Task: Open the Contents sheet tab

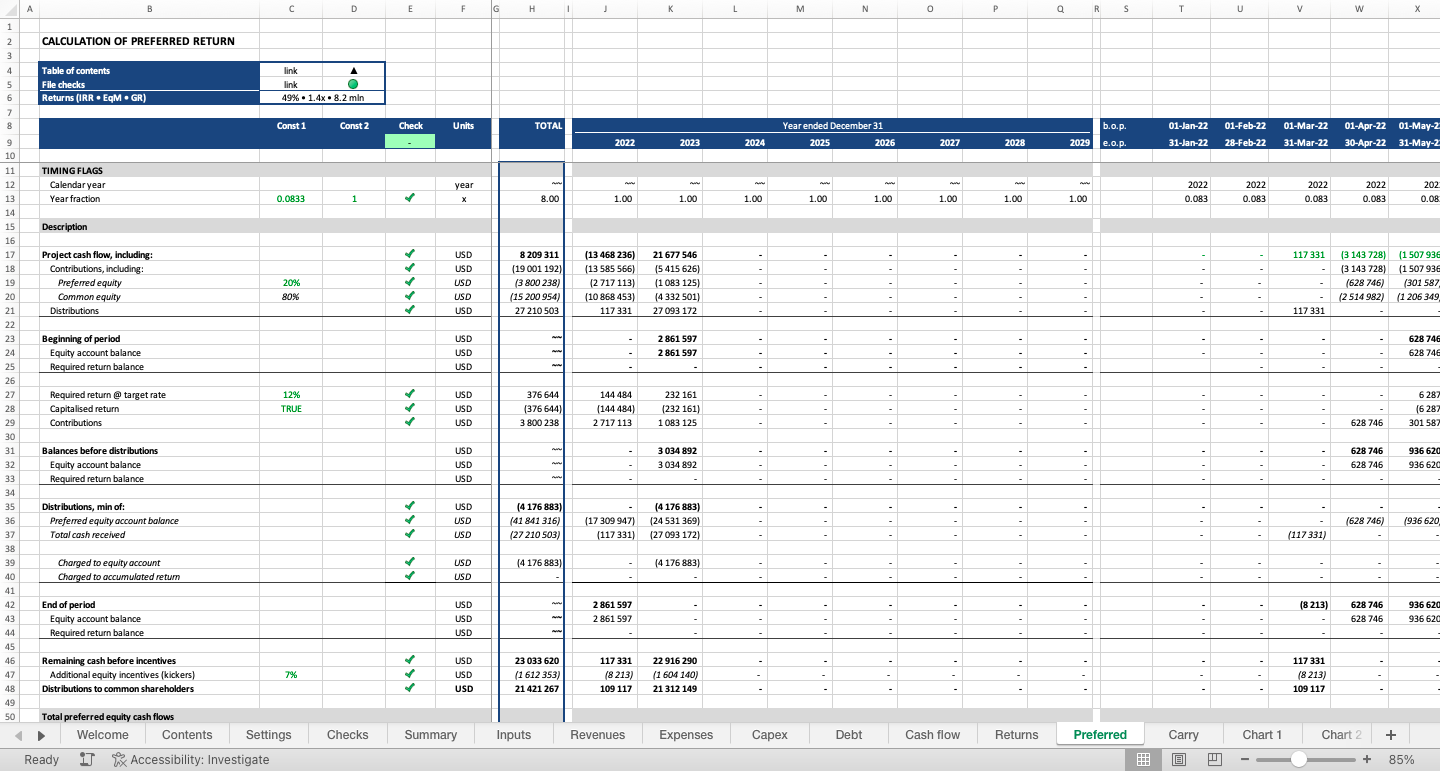Action: 187,735
